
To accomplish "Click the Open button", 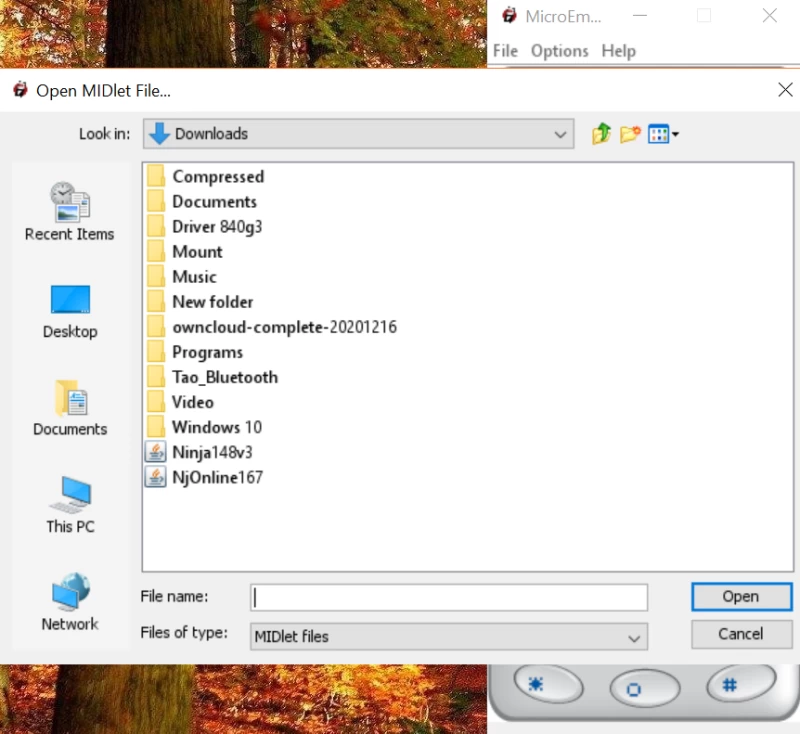I will [740, 597].
